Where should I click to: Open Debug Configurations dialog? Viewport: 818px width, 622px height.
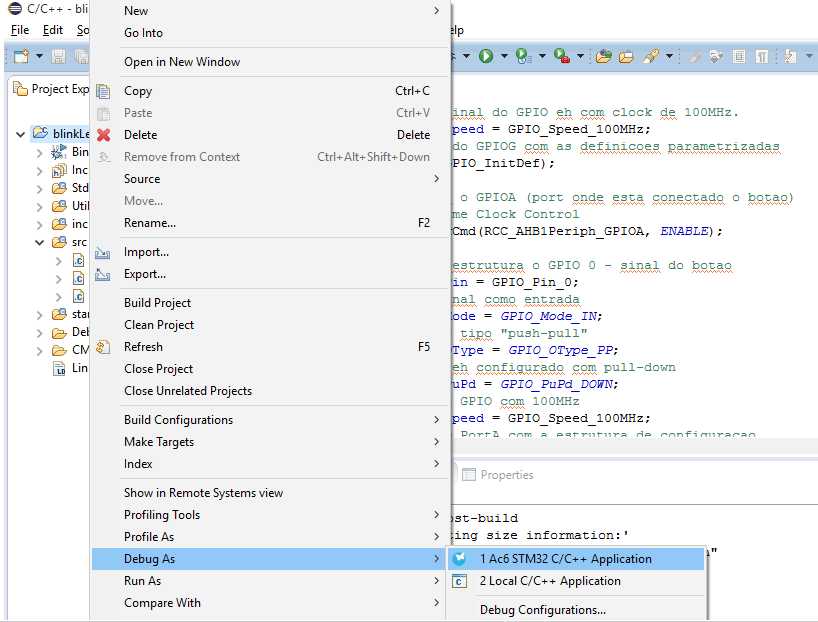click(x=542, y=610)
